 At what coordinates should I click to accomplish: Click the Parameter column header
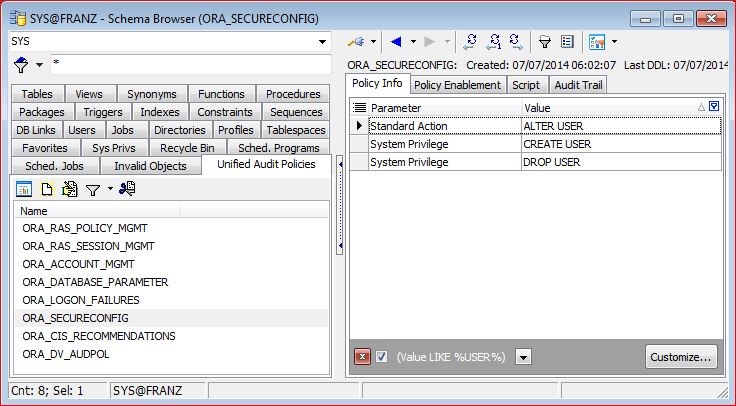coord(445,107)
